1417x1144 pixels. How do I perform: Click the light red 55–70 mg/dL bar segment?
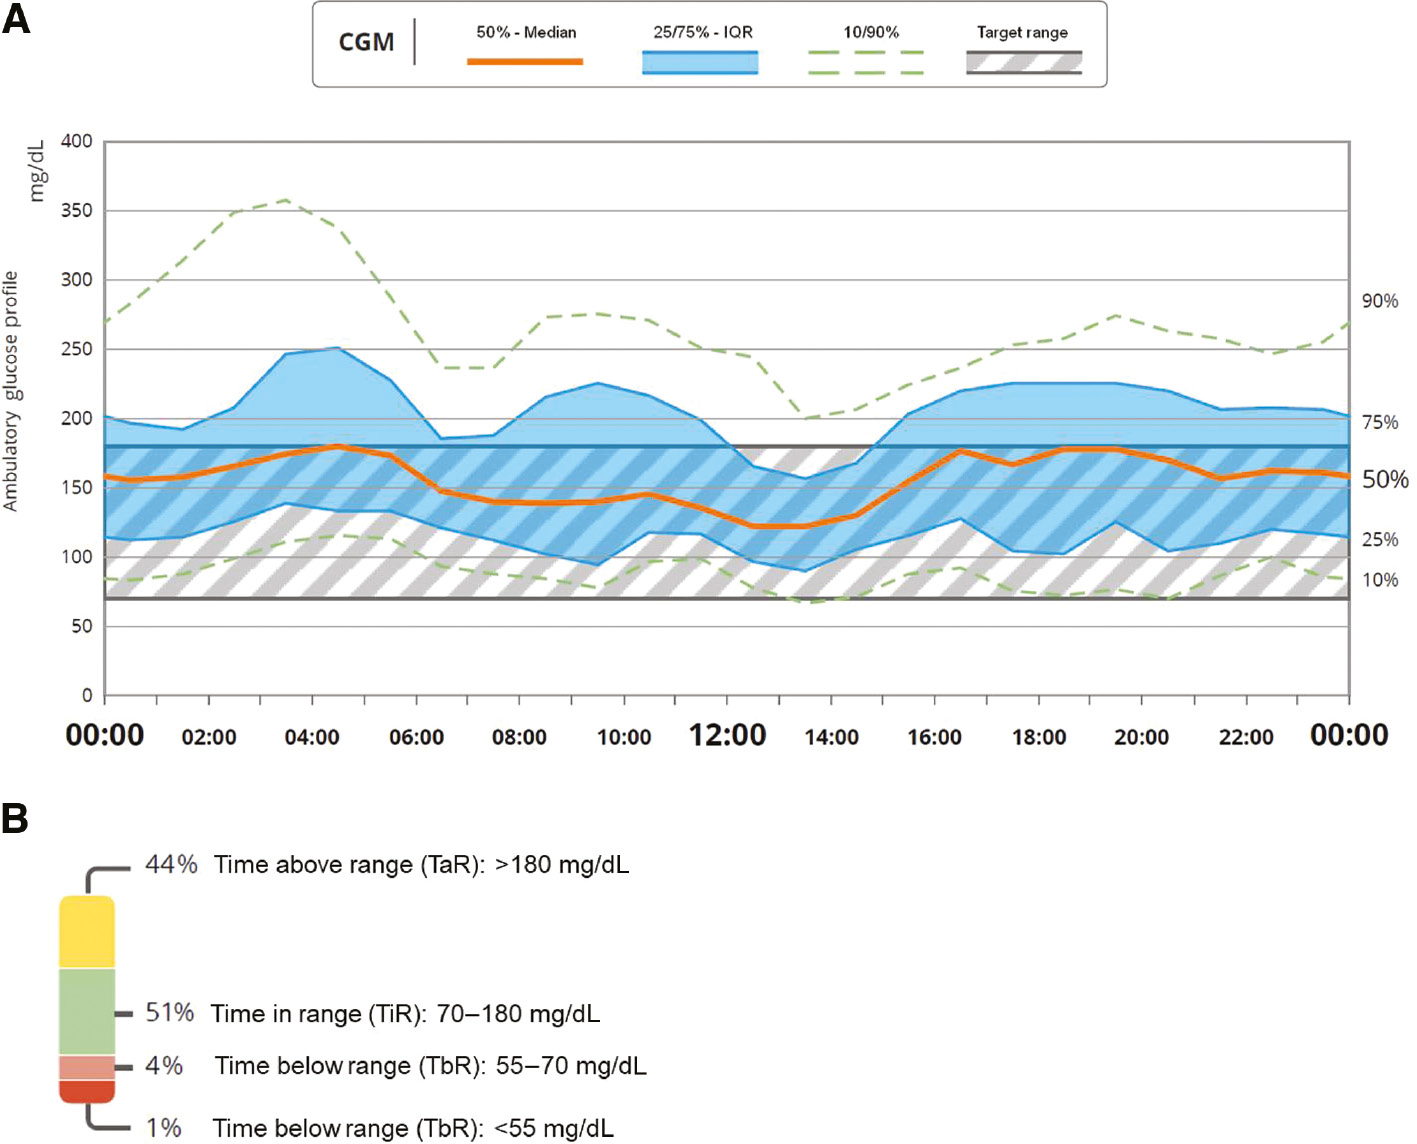point(87,1067)
